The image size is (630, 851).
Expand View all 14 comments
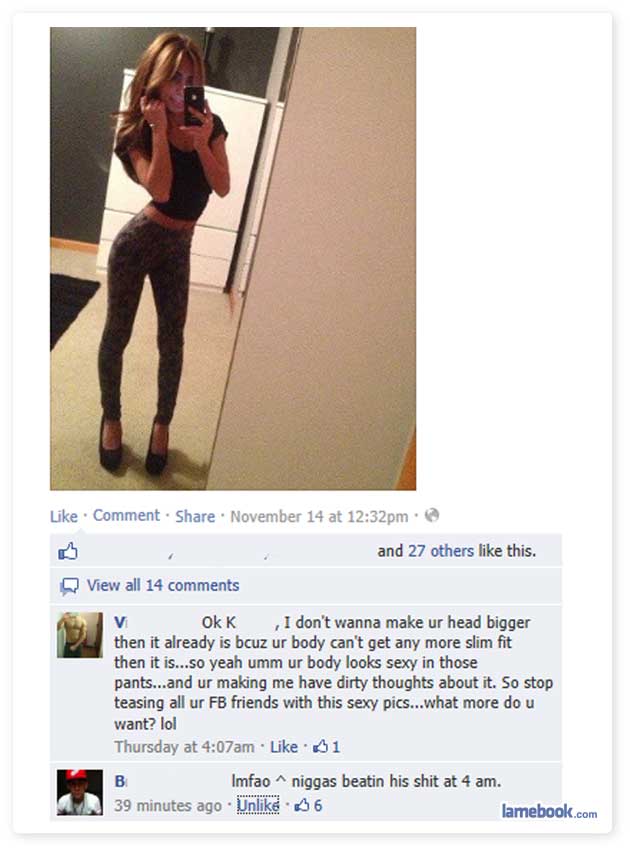[163, 585]
